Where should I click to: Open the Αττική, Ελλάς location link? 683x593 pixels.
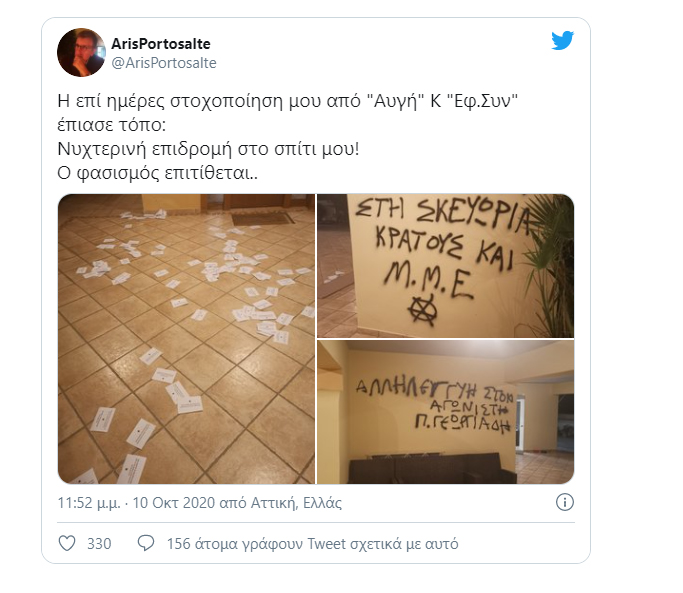[296, 503]
